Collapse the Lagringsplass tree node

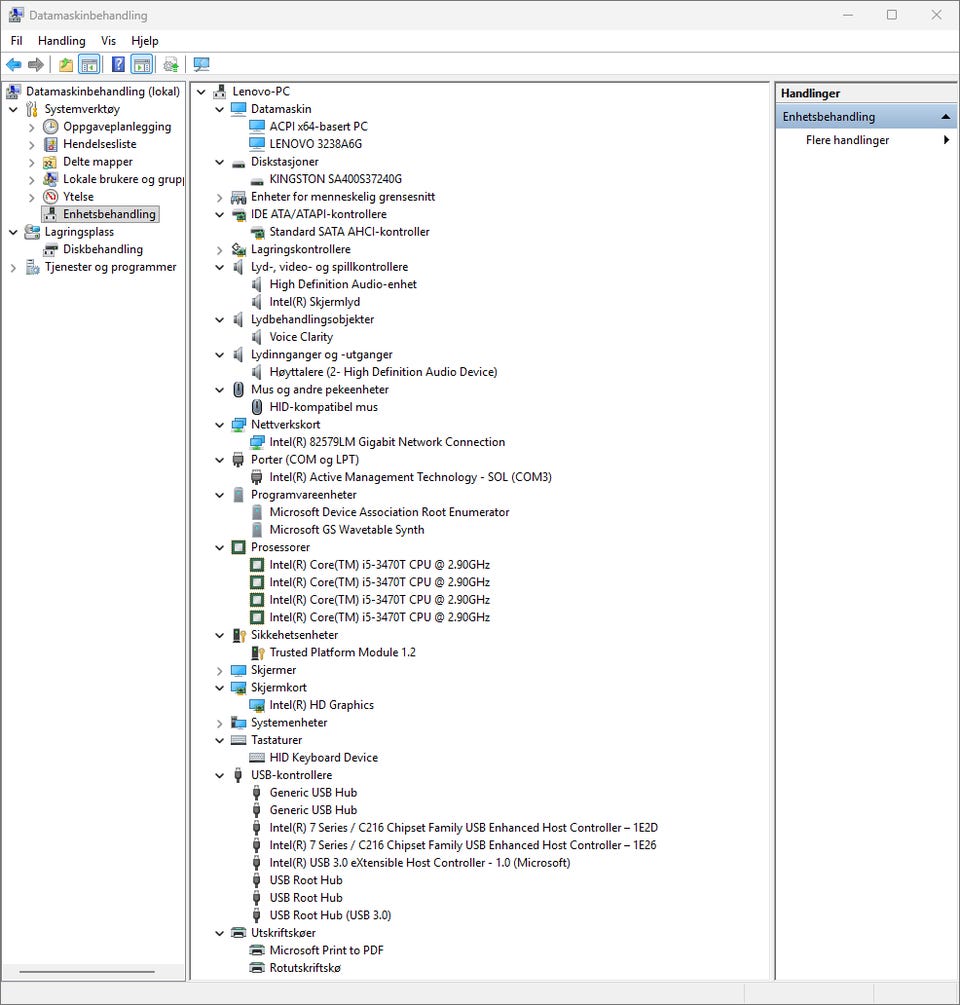click(x=13, y=232)
